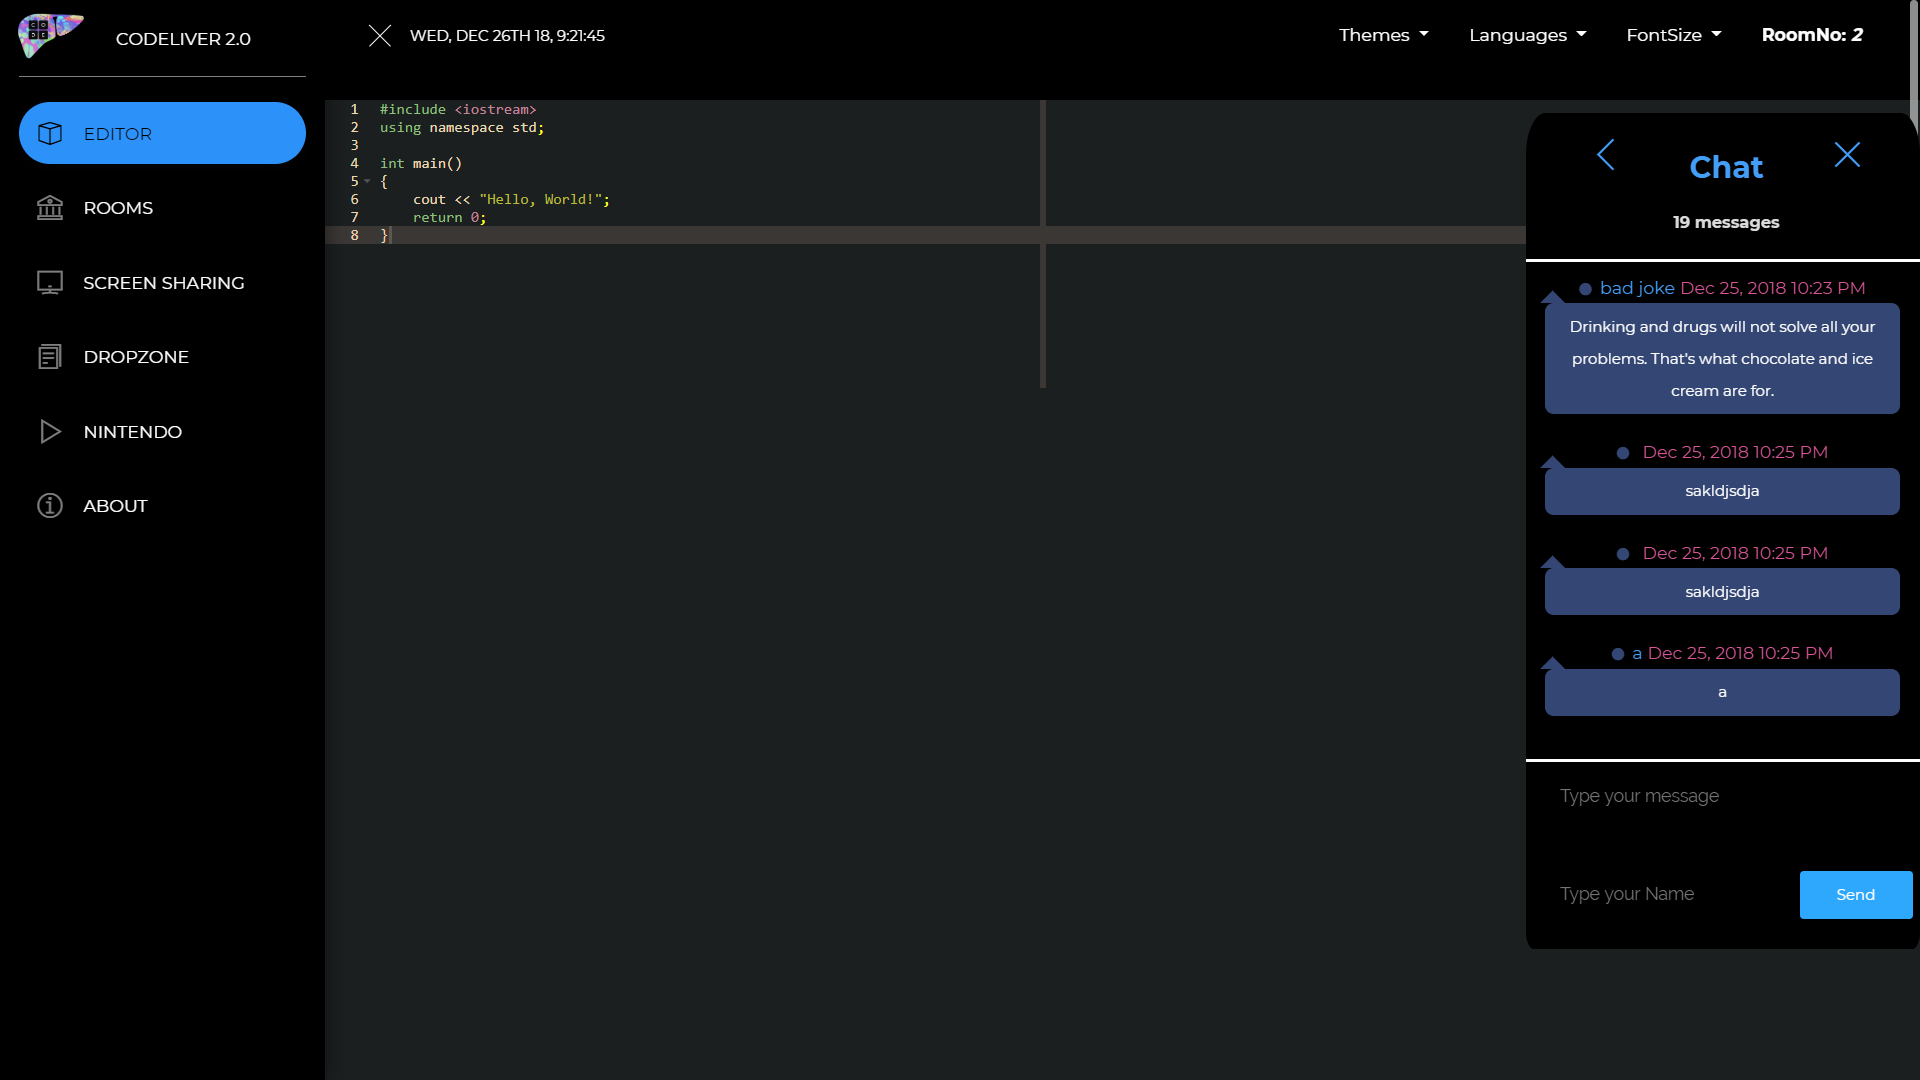Click the Screen Sharing monitor icon

[50, 283]
